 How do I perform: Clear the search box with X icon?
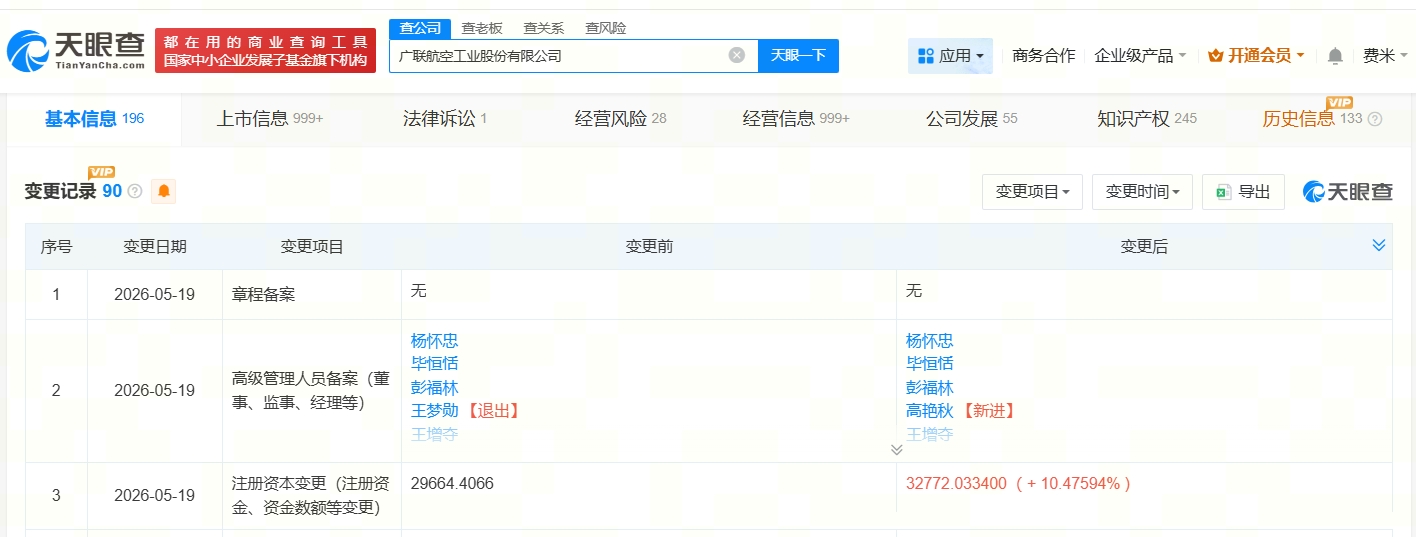point(737,55)
